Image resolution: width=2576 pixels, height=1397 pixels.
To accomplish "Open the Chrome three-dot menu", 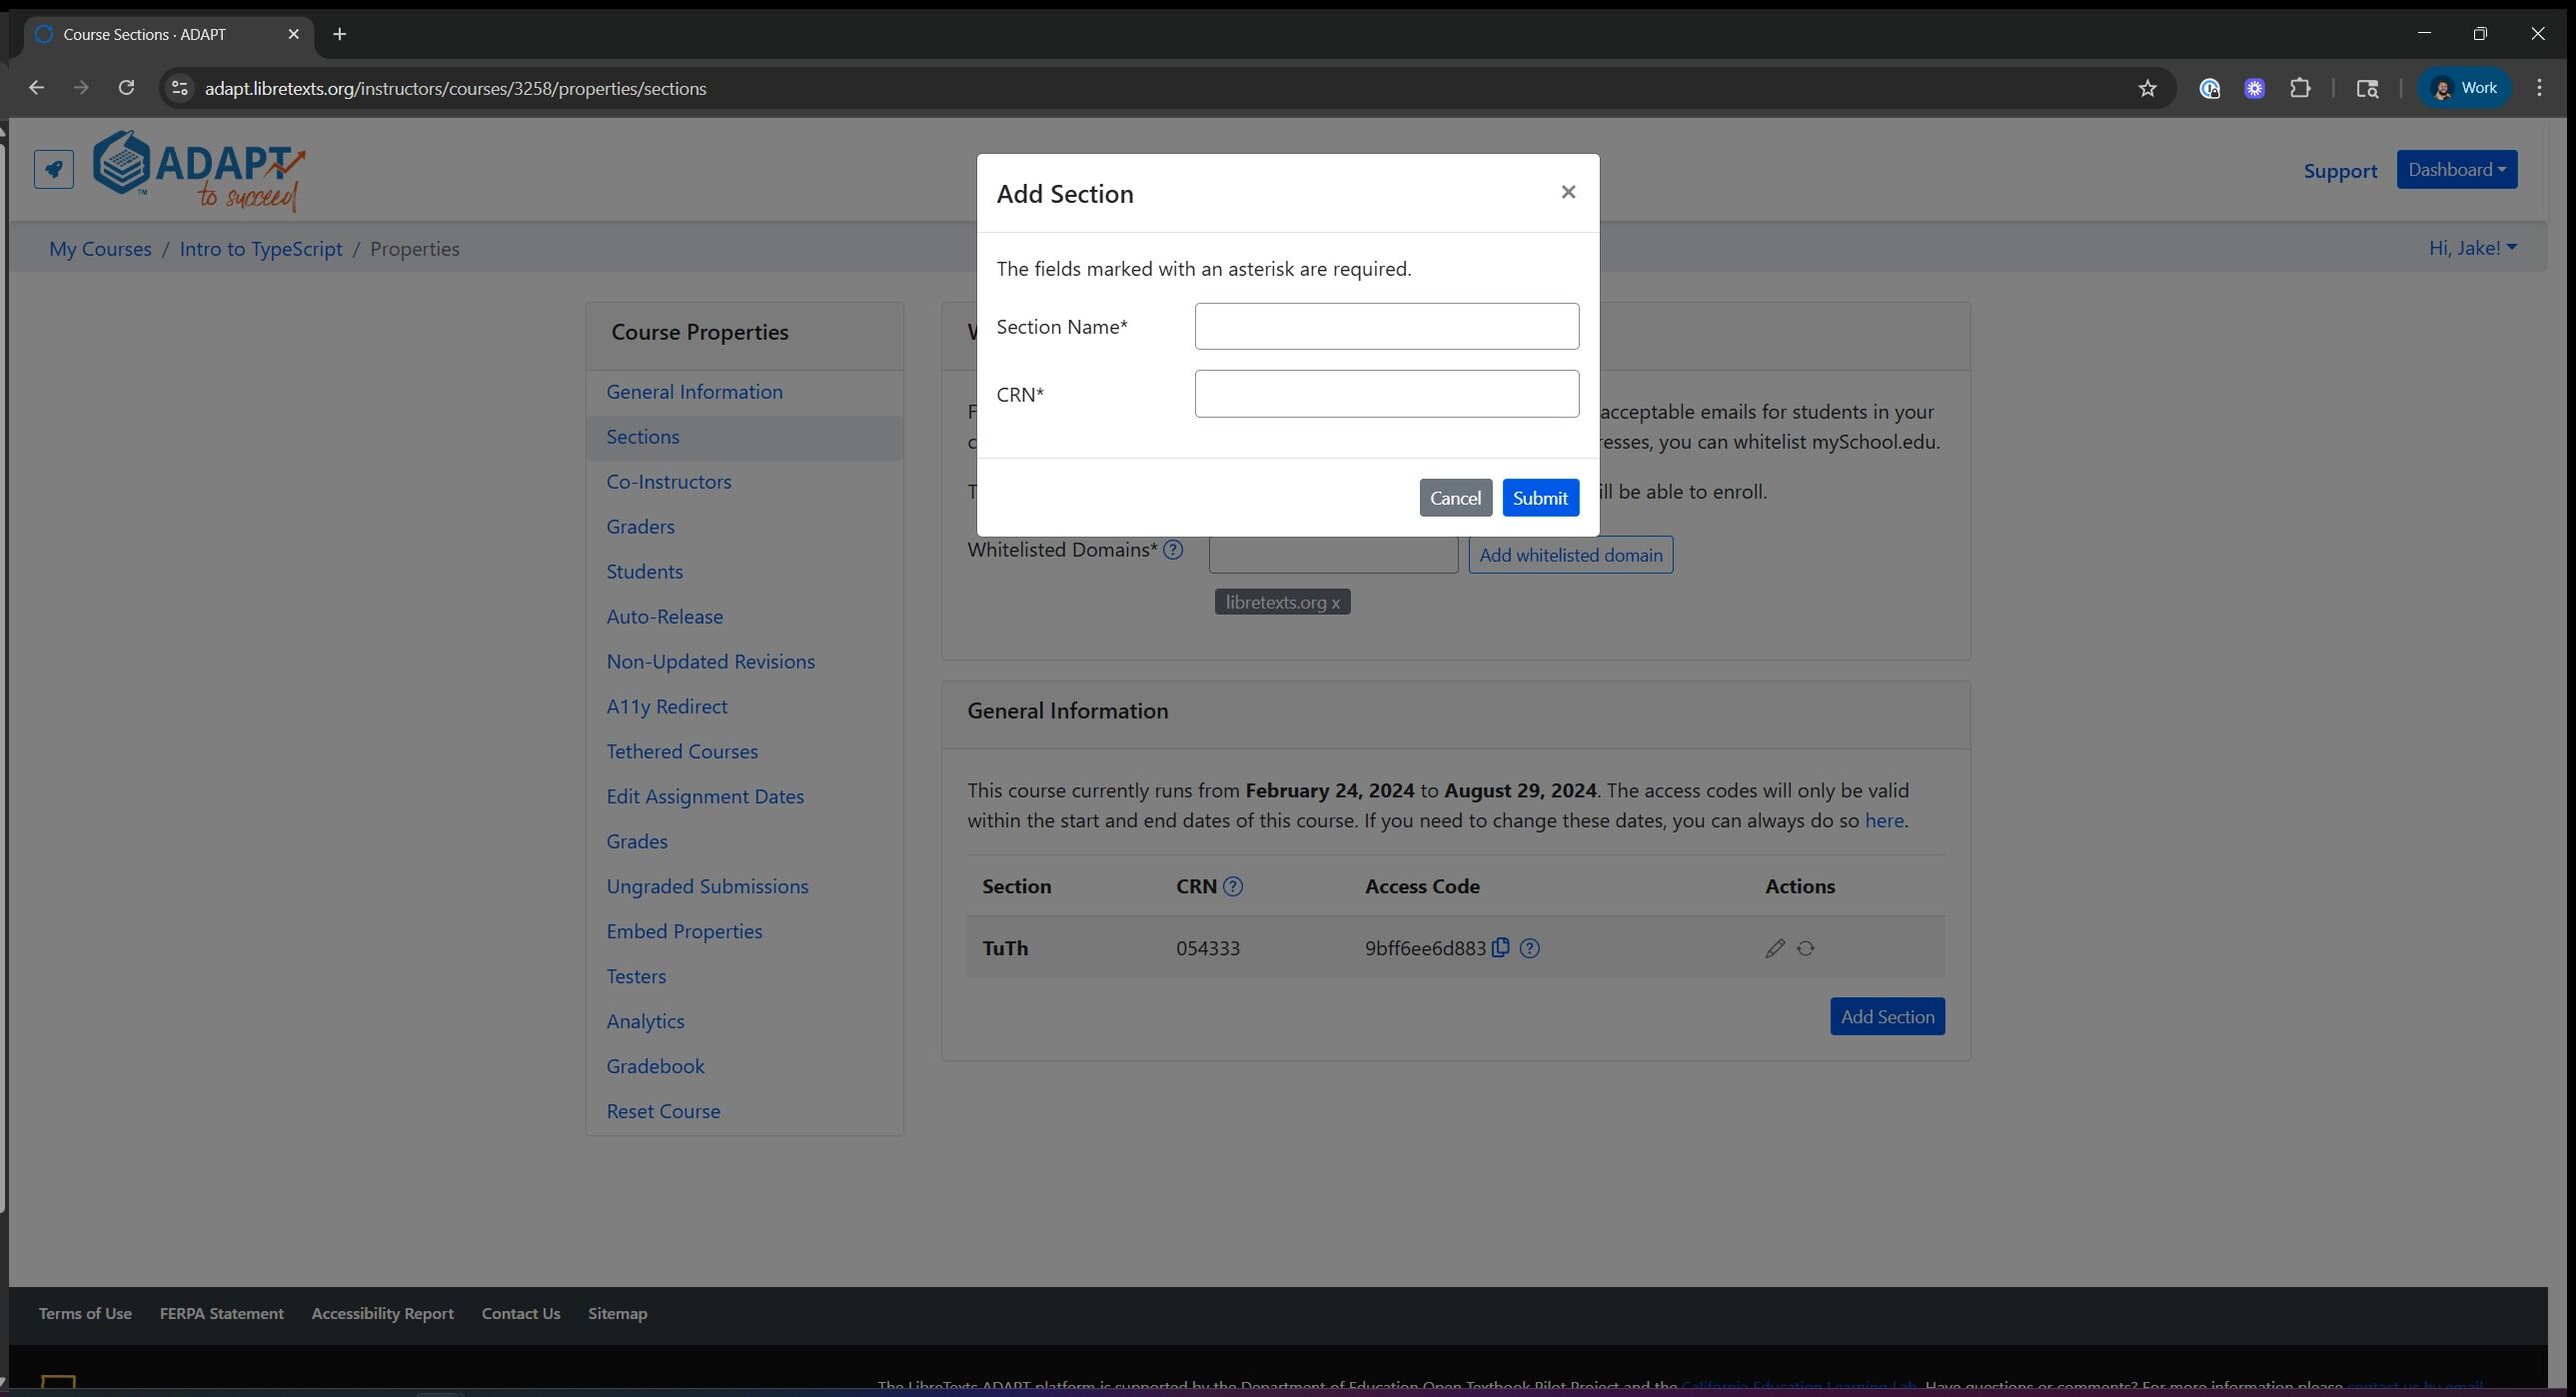I will click(x=2539, y=89).
